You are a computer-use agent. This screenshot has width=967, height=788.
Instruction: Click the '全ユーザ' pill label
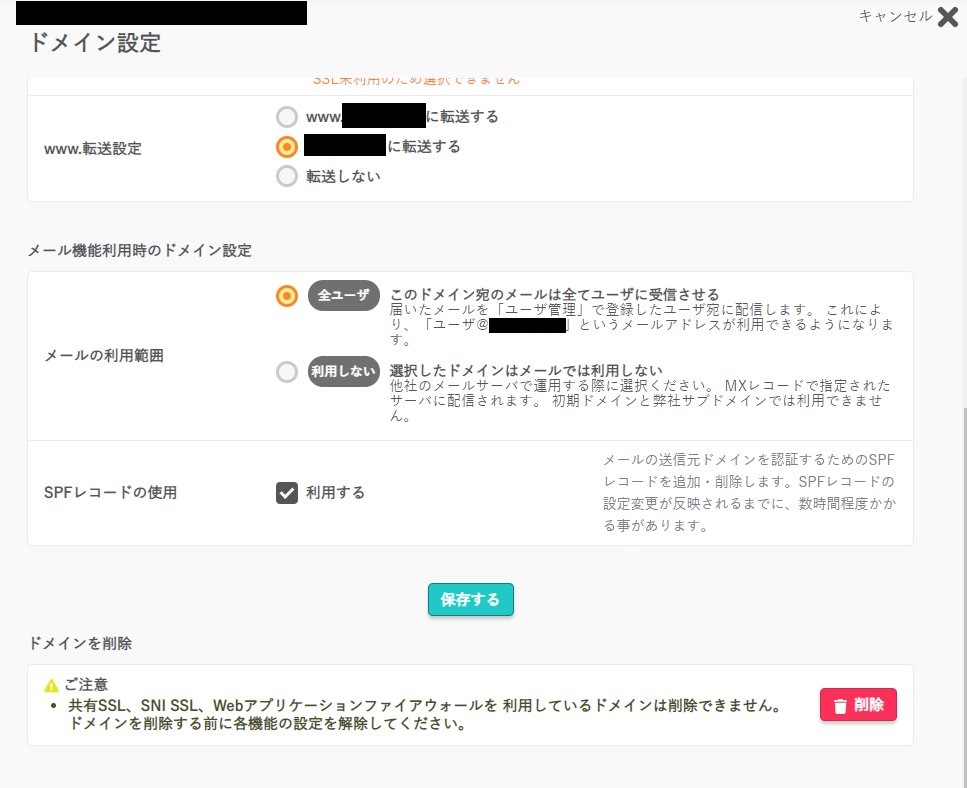click(x=344, y=295)
